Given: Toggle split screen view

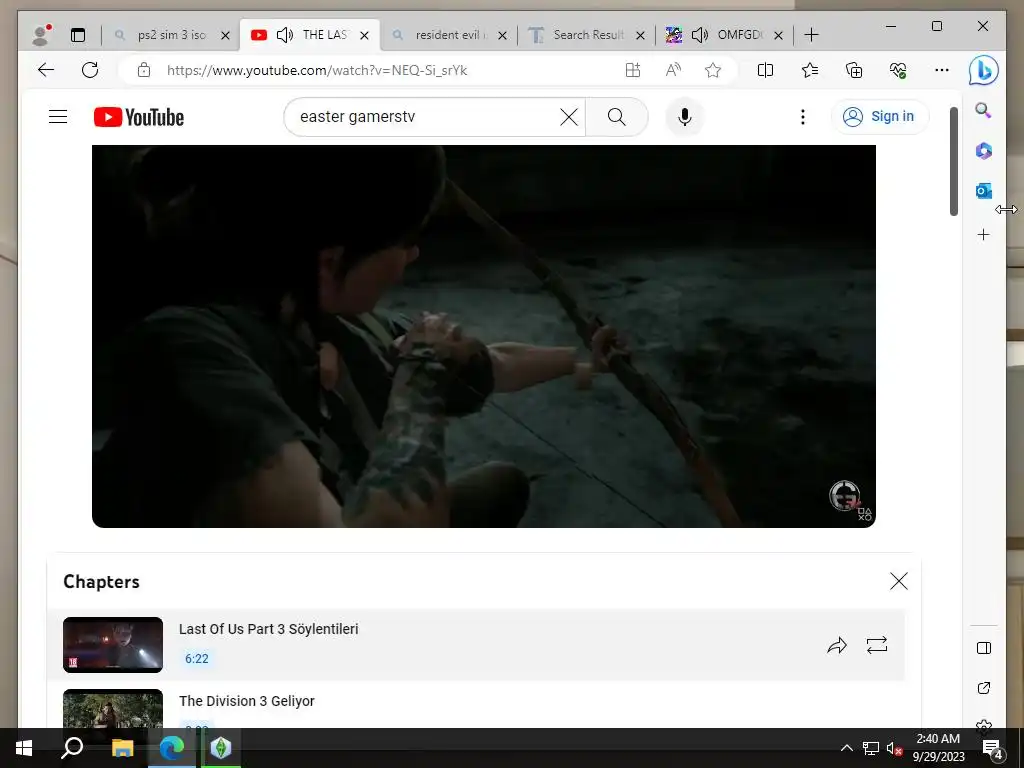Looking at the screenshot, I should click(x=765, y=70).
